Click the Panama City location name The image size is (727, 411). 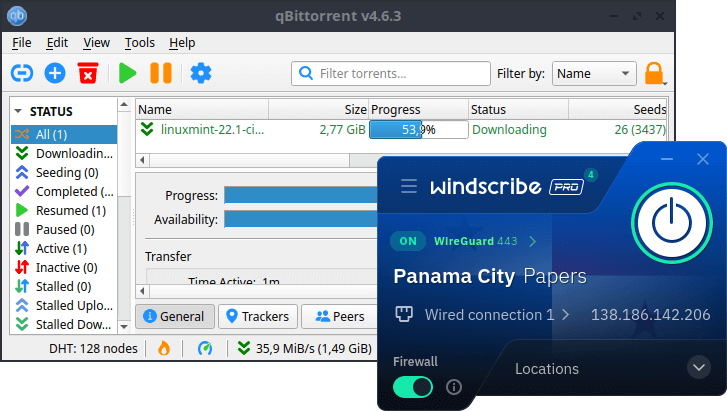[x=454, y=276]
